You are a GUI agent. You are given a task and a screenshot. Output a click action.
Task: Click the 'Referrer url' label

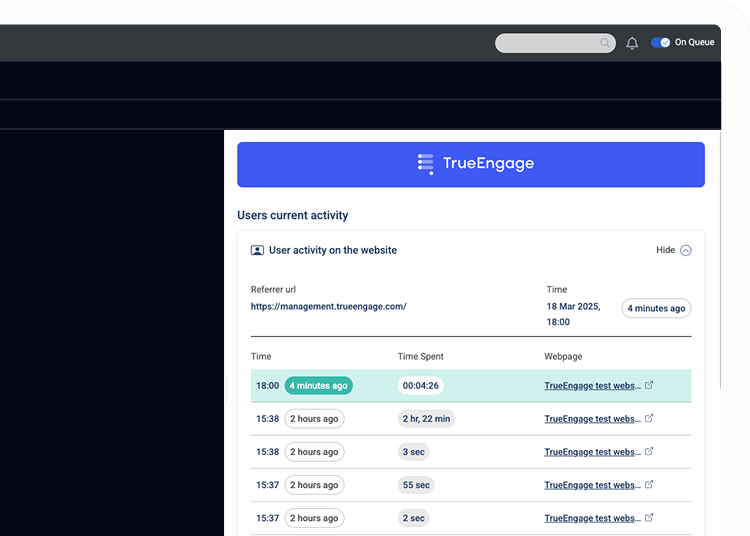pos(273,289)
